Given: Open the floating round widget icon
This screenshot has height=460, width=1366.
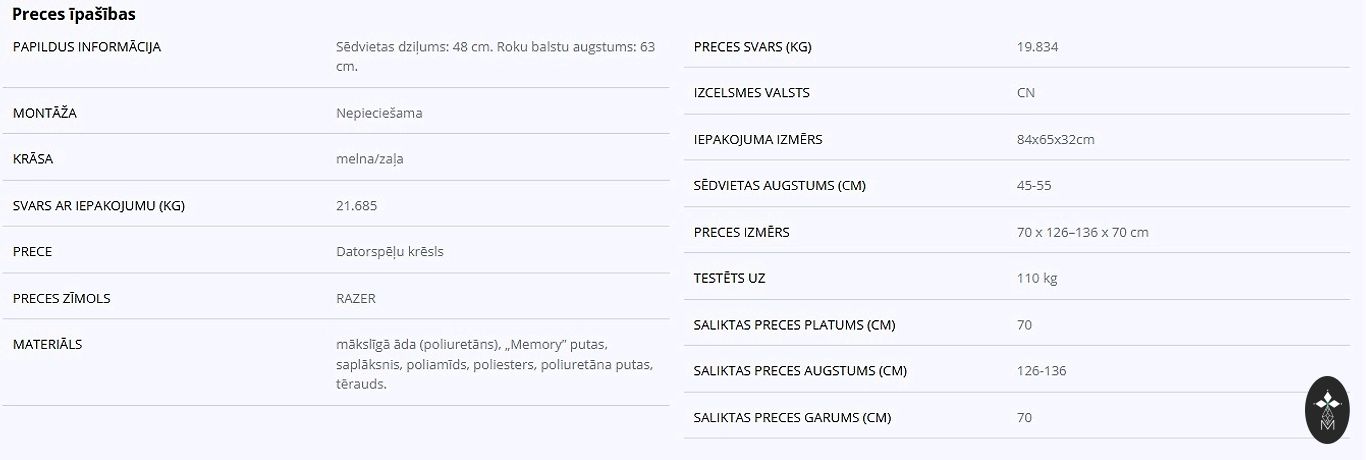Looking at the screenshot, I should tap(1327, 410).
